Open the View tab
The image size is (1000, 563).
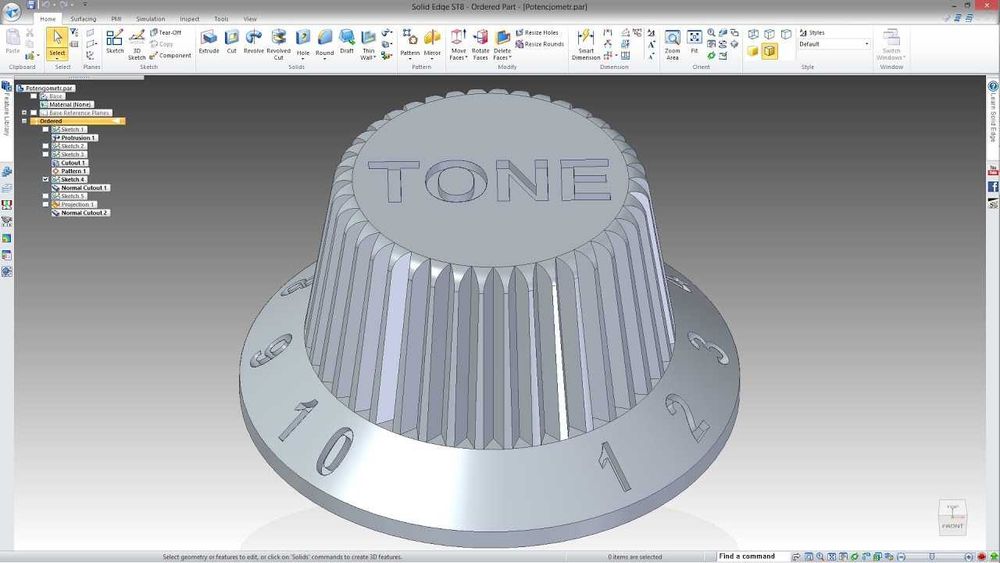[250, 19]
